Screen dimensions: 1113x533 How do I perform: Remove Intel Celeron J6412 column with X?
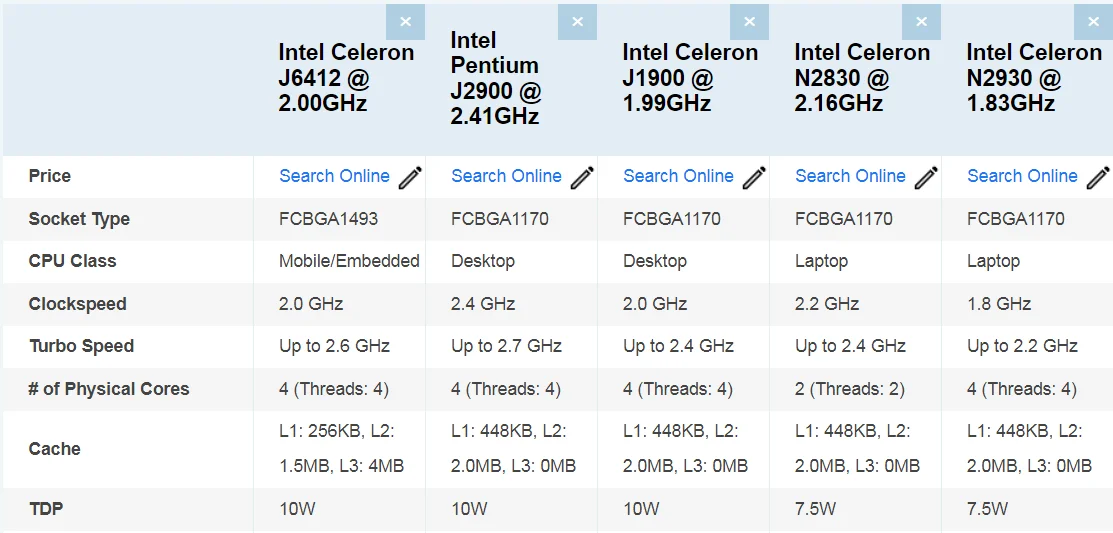click(x=405, y=22)
